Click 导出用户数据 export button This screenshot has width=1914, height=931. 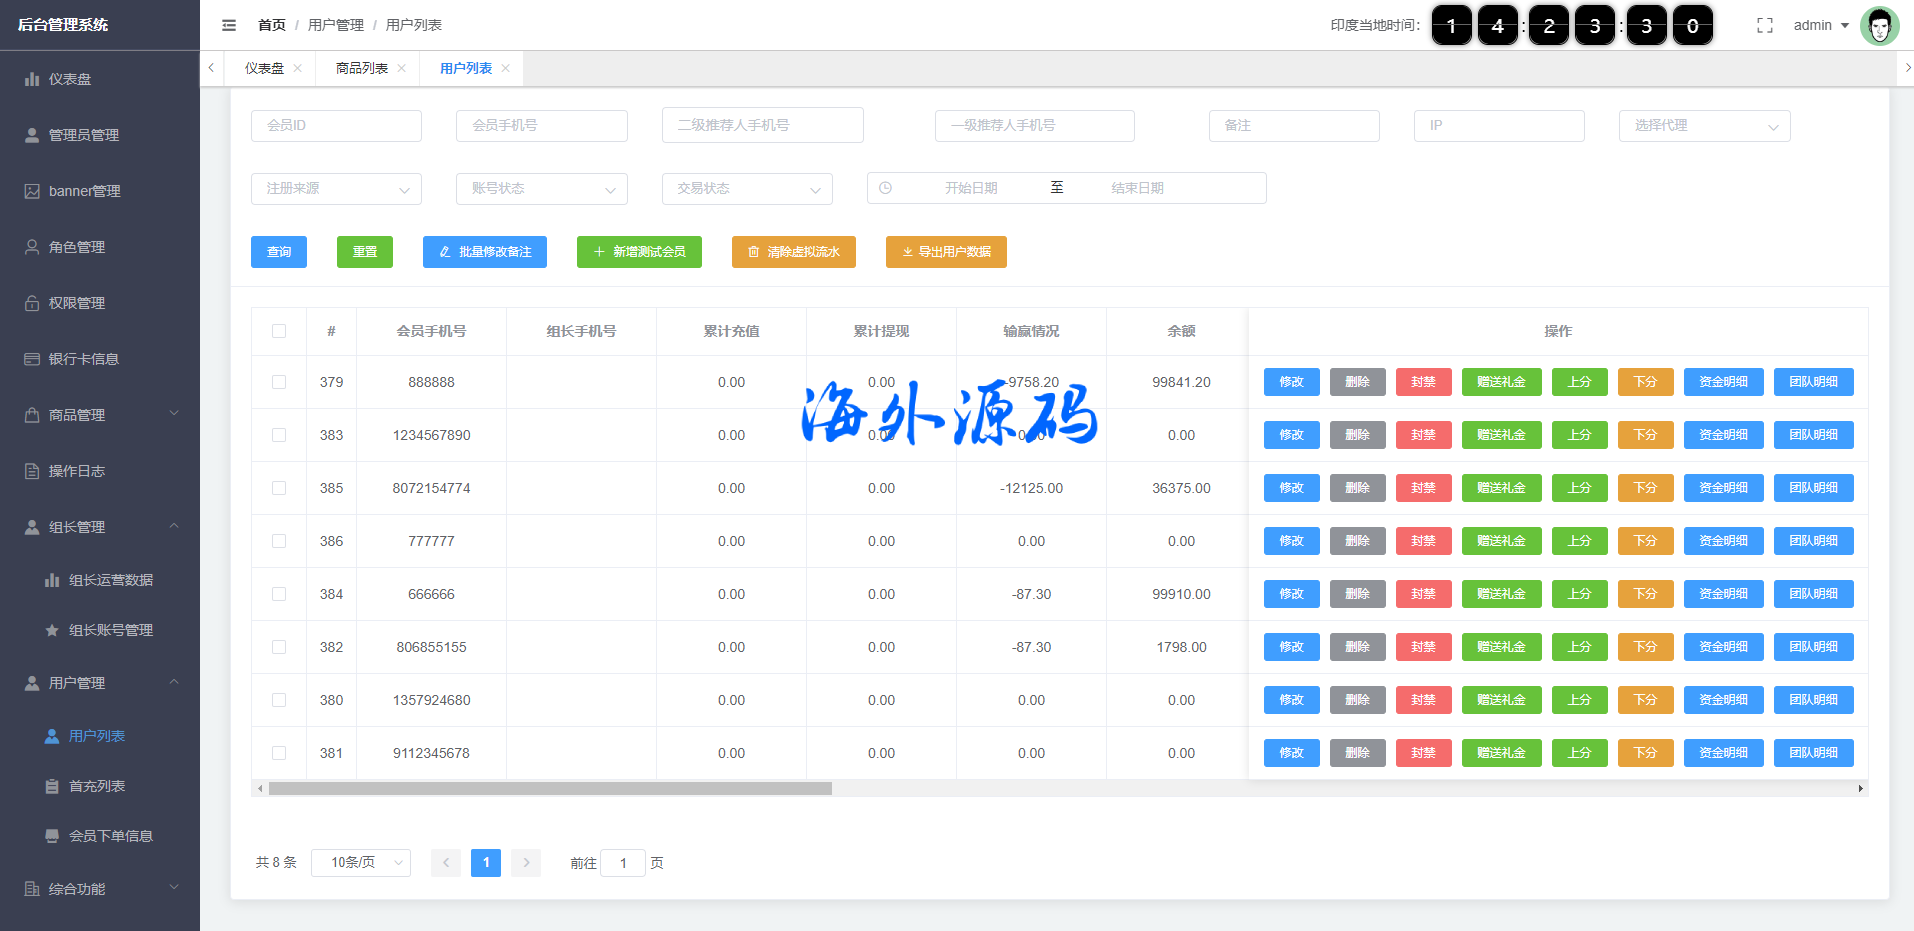pos(945,252)
